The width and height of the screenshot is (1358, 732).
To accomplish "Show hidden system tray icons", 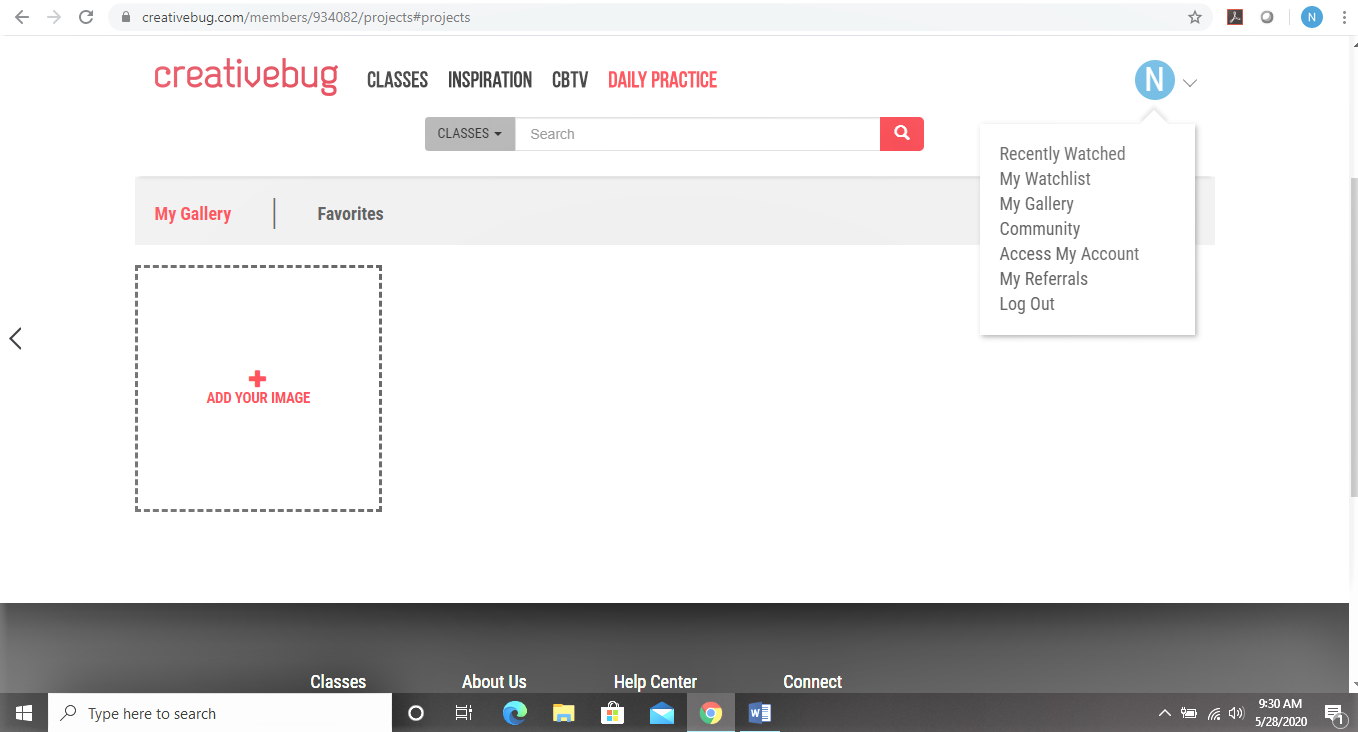I will 1164,713.
